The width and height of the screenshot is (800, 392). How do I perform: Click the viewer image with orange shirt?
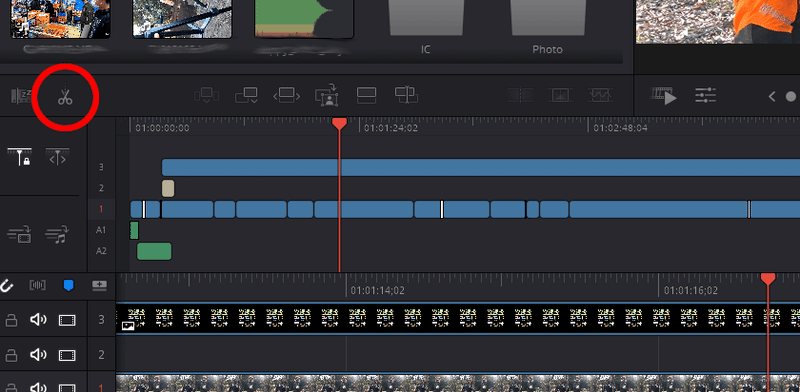[717, 21]
